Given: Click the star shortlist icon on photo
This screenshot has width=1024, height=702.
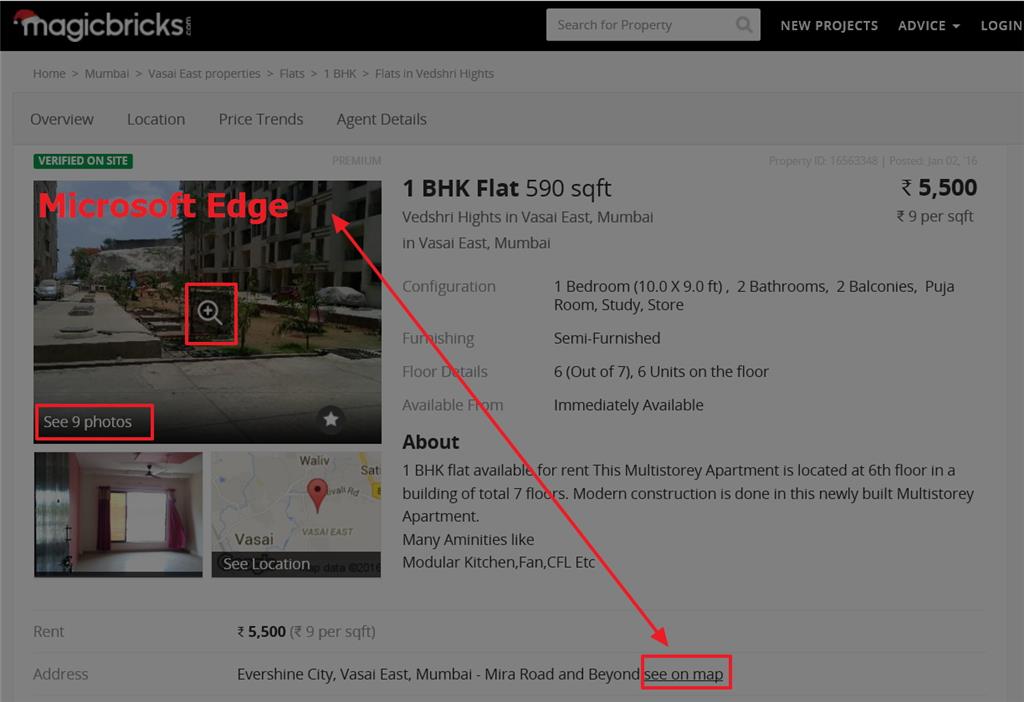Looking at the screenshot, I should 331,419.
